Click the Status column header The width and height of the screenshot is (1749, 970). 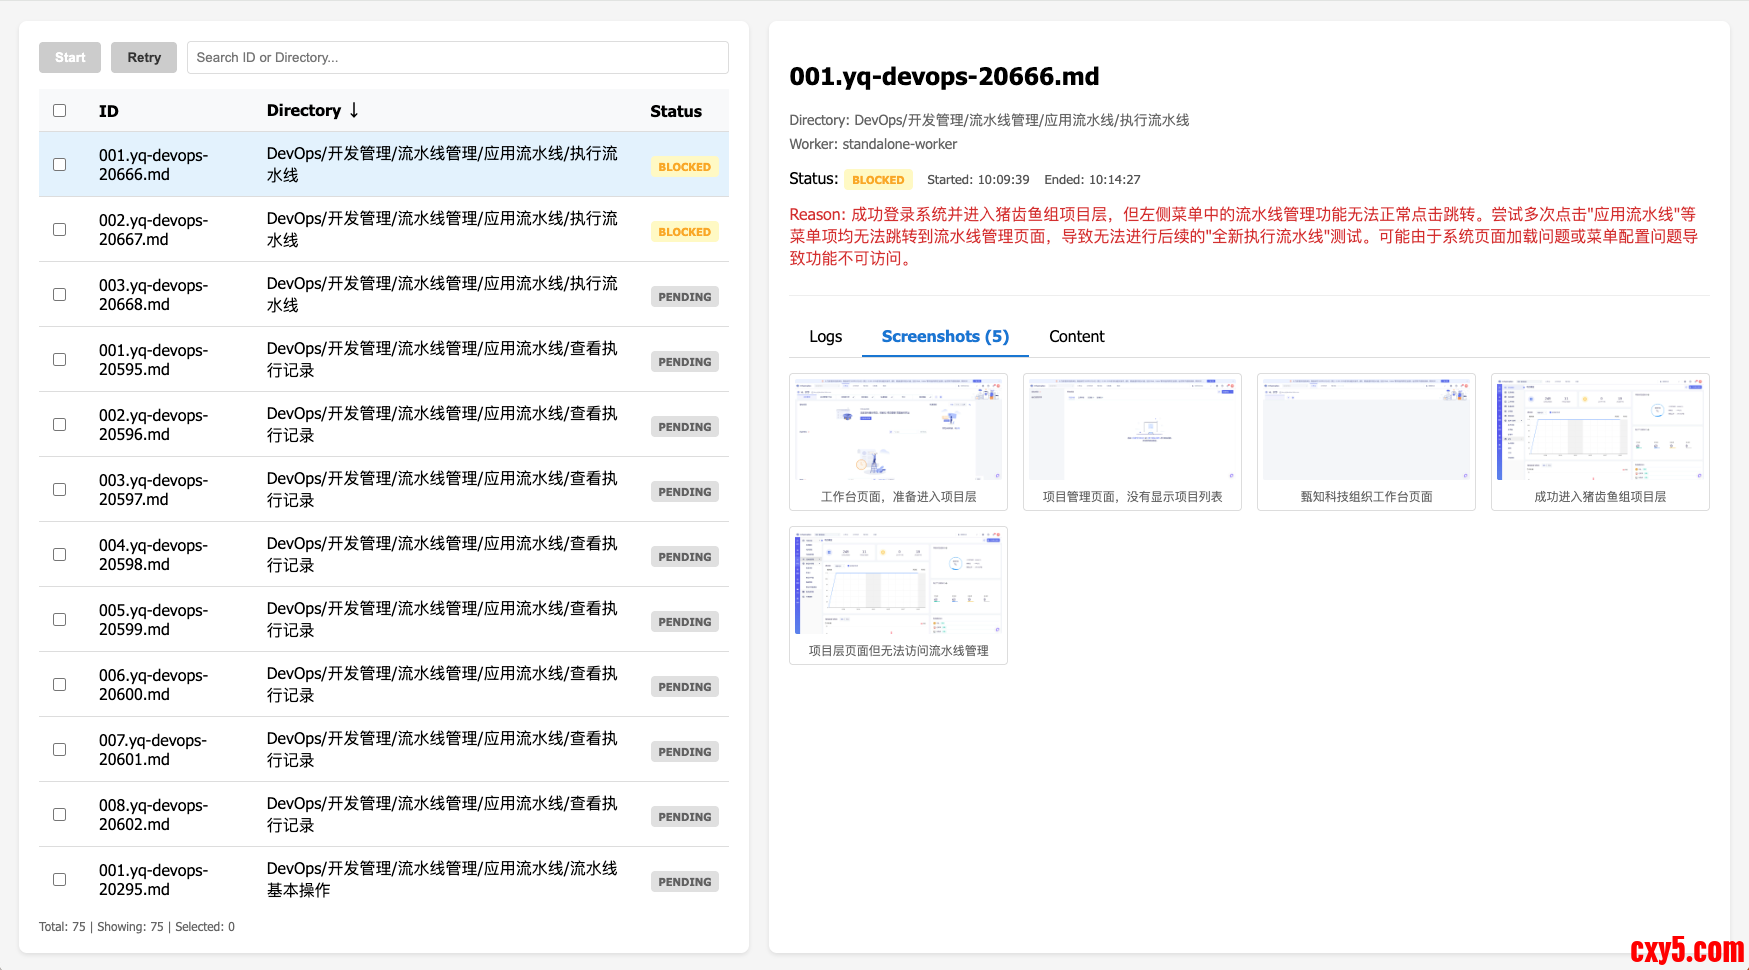pos(676,111)
